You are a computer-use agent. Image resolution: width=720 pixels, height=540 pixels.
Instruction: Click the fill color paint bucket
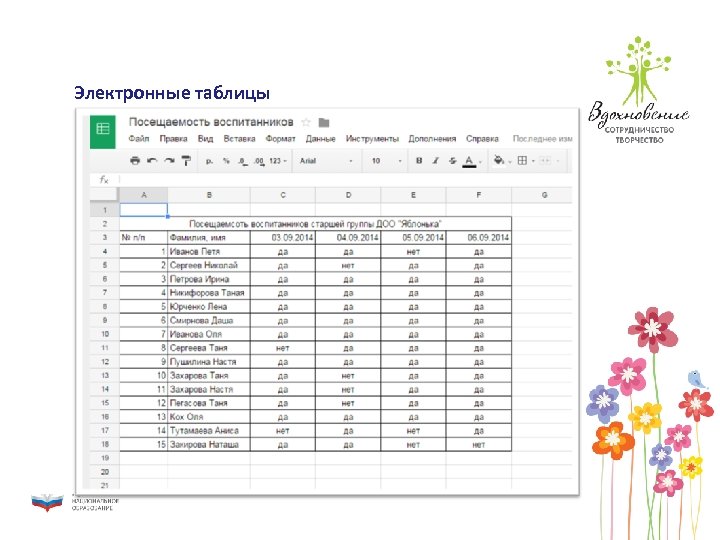pyautogui.click(x=499, y=161)
